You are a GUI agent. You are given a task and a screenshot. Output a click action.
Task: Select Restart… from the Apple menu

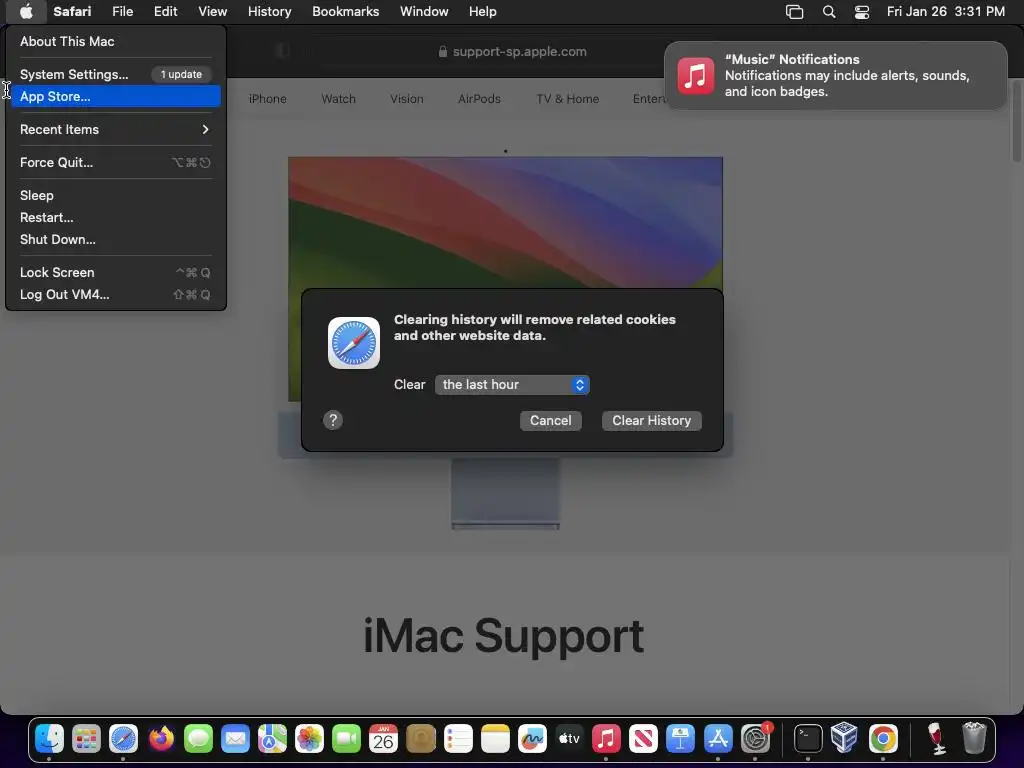[115, 217]
